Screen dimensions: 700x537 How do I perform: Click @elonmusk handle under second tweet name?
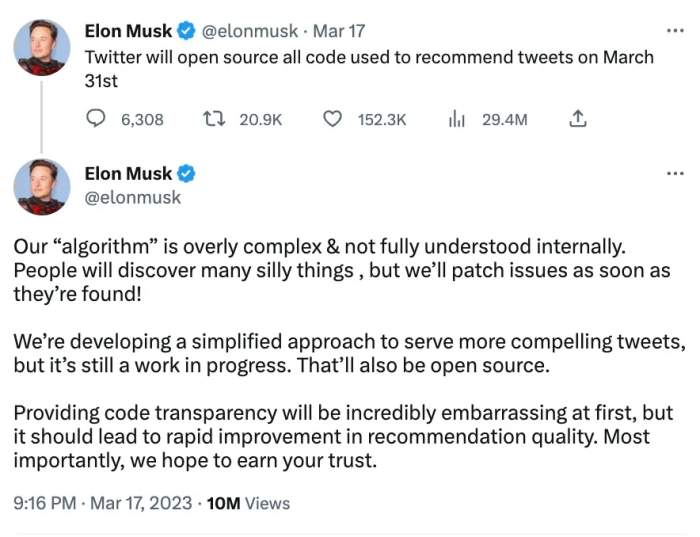click(133, 197)
